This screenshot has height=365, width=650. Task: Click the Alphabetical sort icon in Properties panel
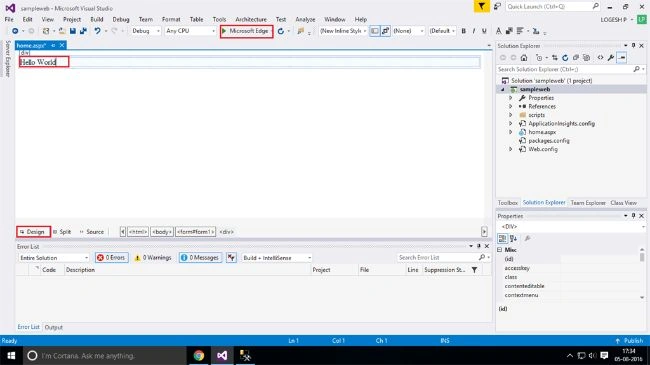tap(513, 238)
